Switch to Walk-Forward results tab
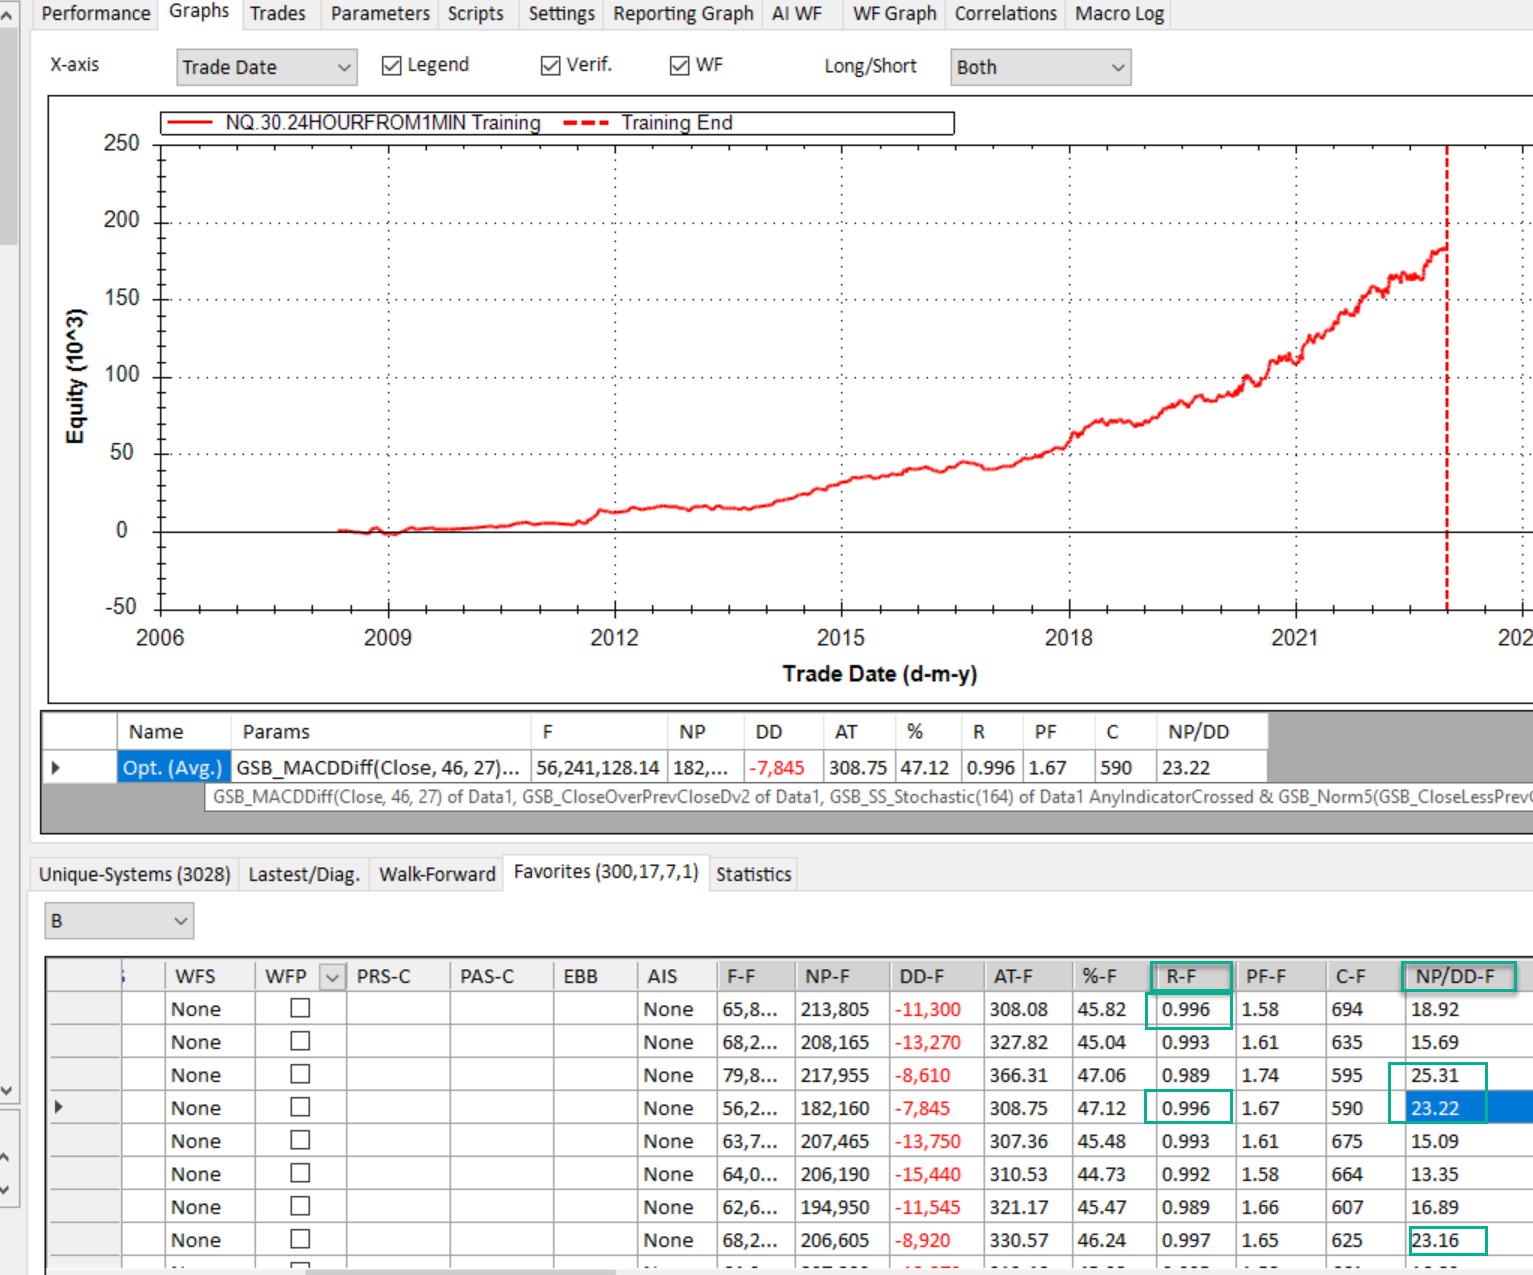The width and height of the screenshot is (1533, 1275). [x=437, y=874]
